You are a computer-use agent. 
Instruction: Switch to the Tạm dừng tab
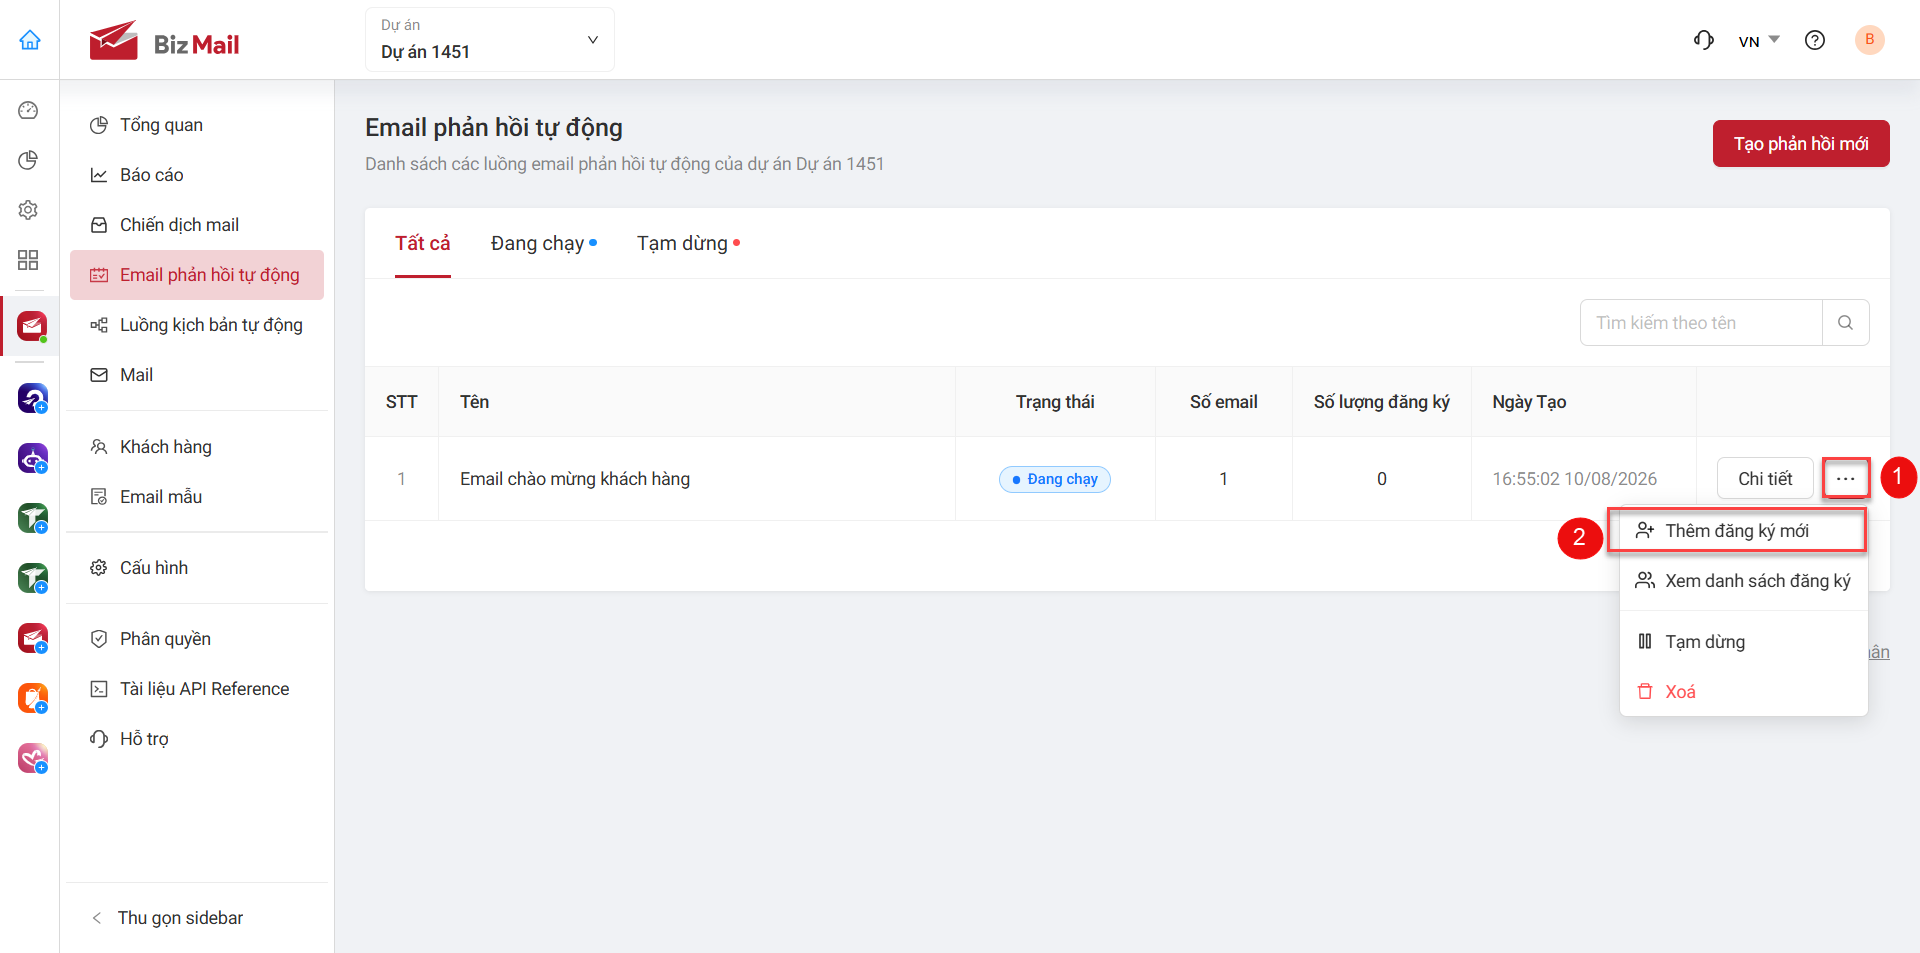coord(689,243)
